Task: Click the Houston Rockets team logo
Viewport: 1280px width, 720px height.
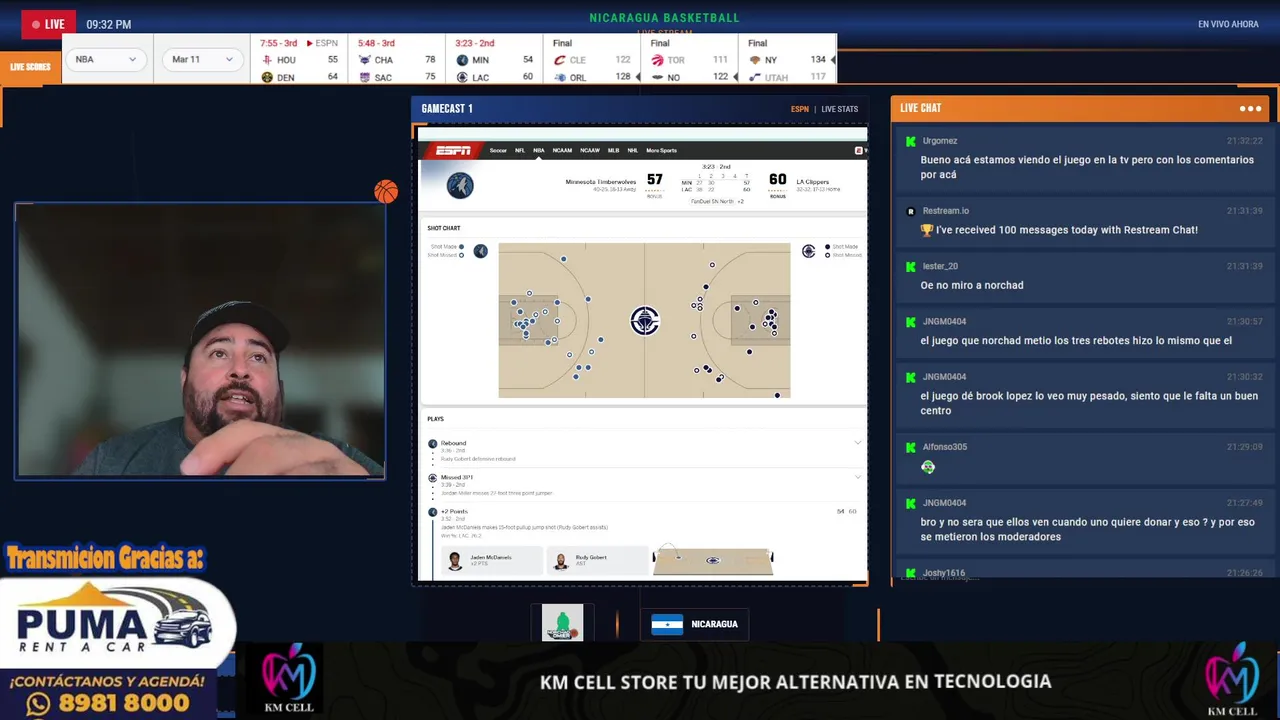Action: 267,60
